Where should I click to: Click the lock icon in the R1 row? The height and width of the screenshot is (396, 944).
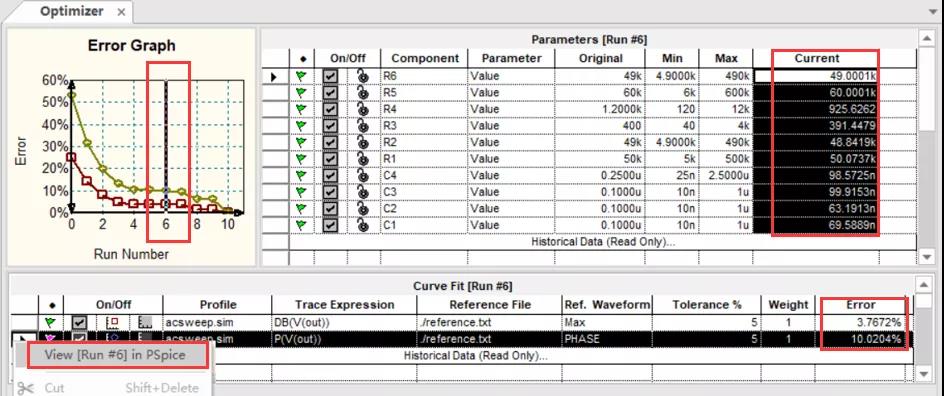tap(361, 159)
